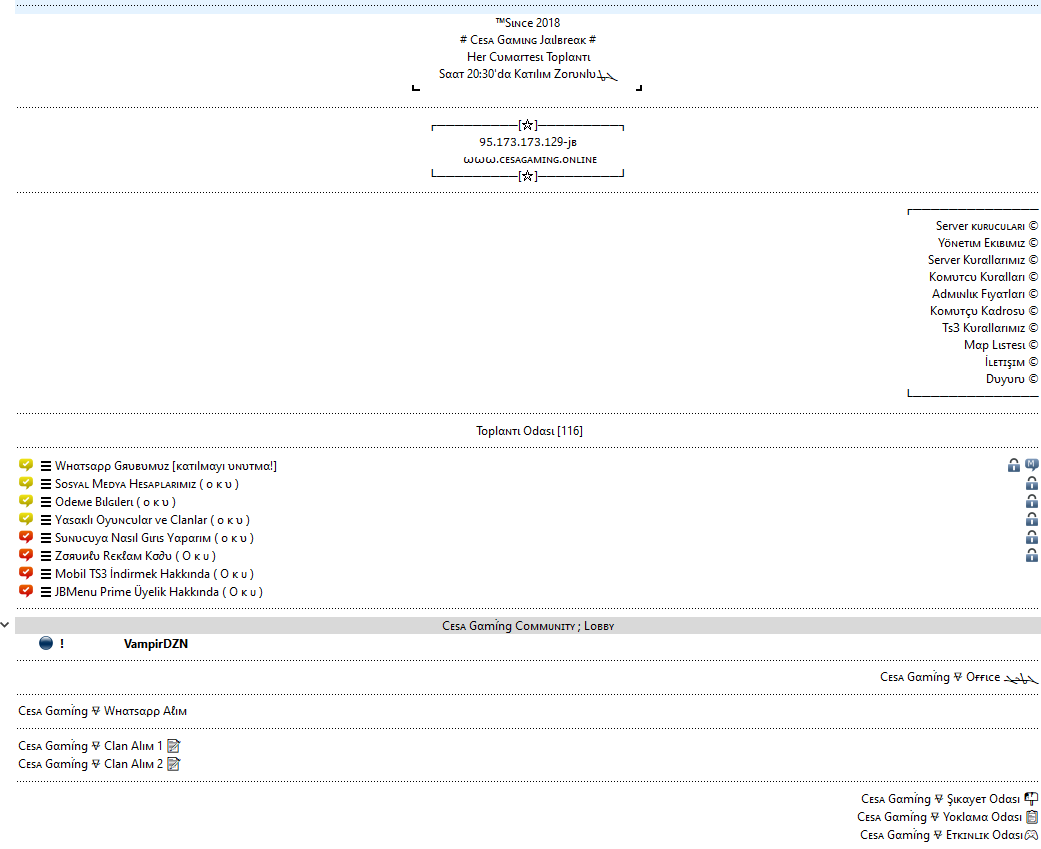Click the moderated M badge on Whatsapp Grubumuz row
Image resolution: width=1041 pixels, height=849 pixels.
[1032, 465]
